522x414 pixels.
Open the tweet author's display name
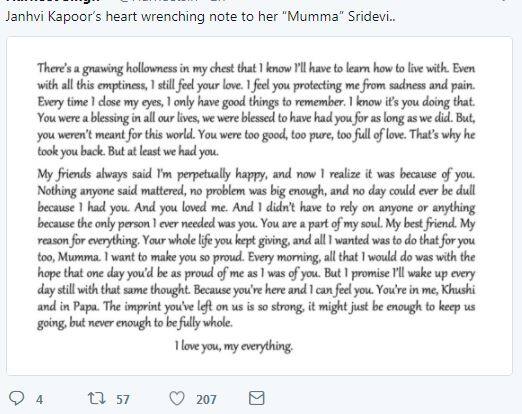(53, 1)
